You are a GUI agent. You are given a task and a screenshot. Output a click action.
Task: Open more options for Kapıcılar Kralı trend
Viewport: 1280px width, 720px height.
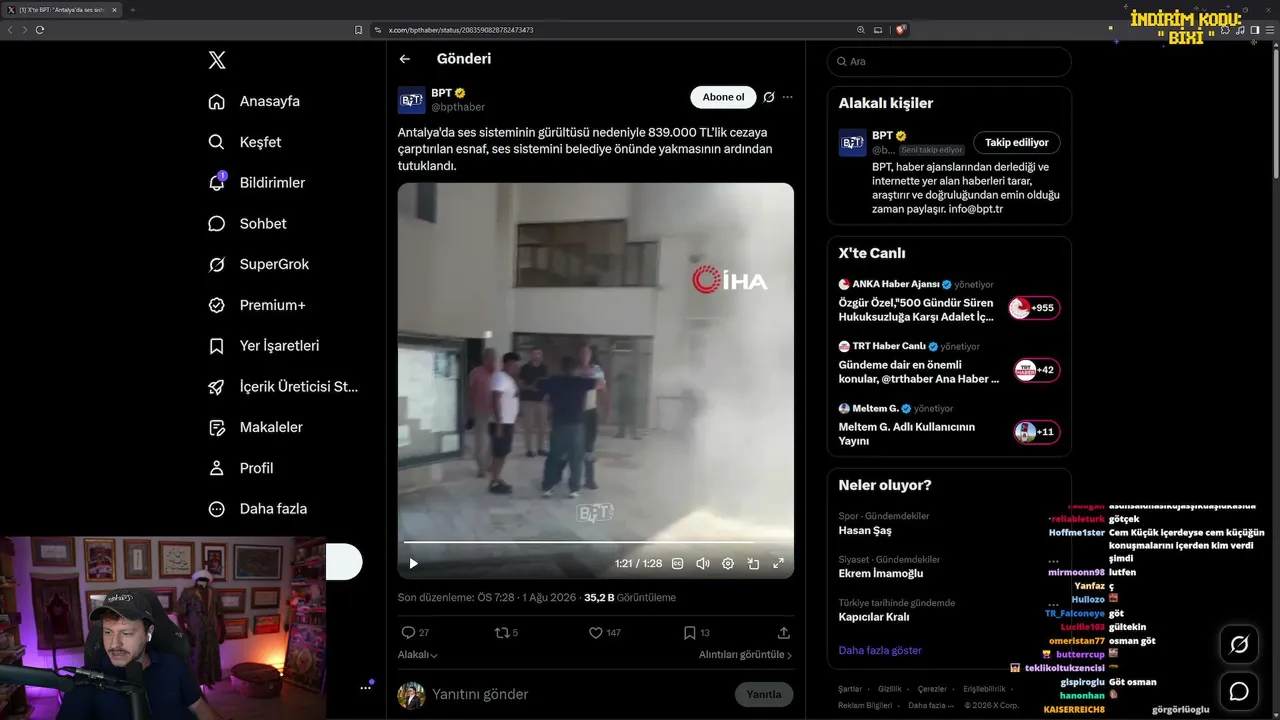click(x=1053, y=605)
